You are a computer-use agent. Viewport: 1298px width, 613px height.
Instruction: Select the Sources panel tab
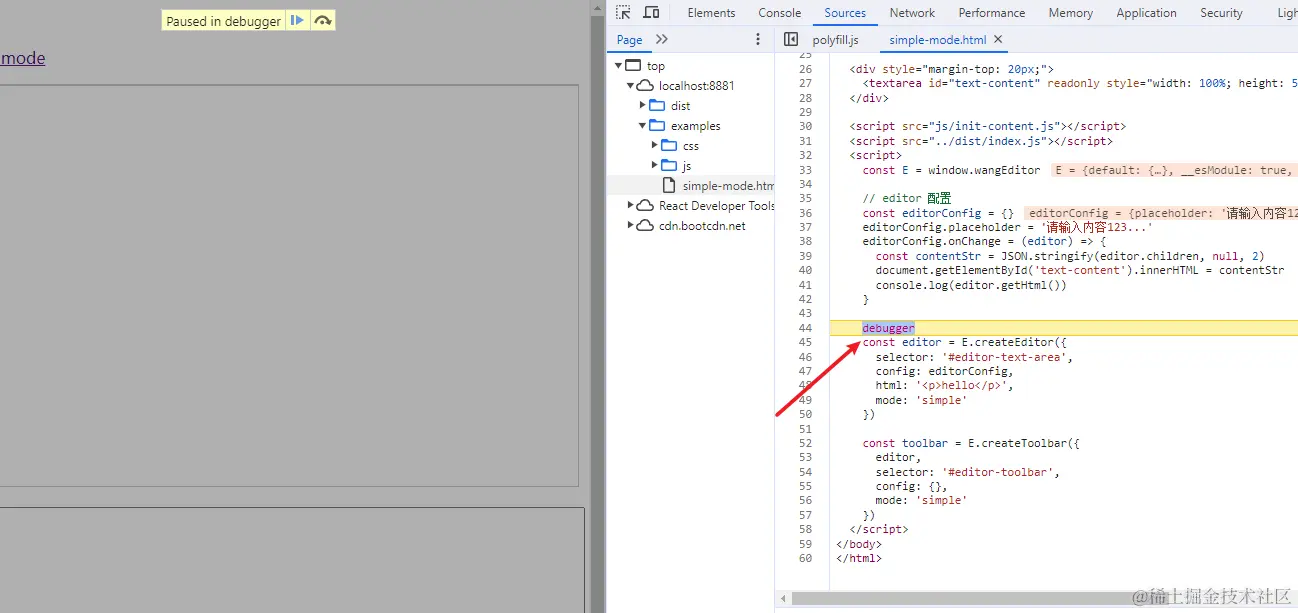pos(845,13)
